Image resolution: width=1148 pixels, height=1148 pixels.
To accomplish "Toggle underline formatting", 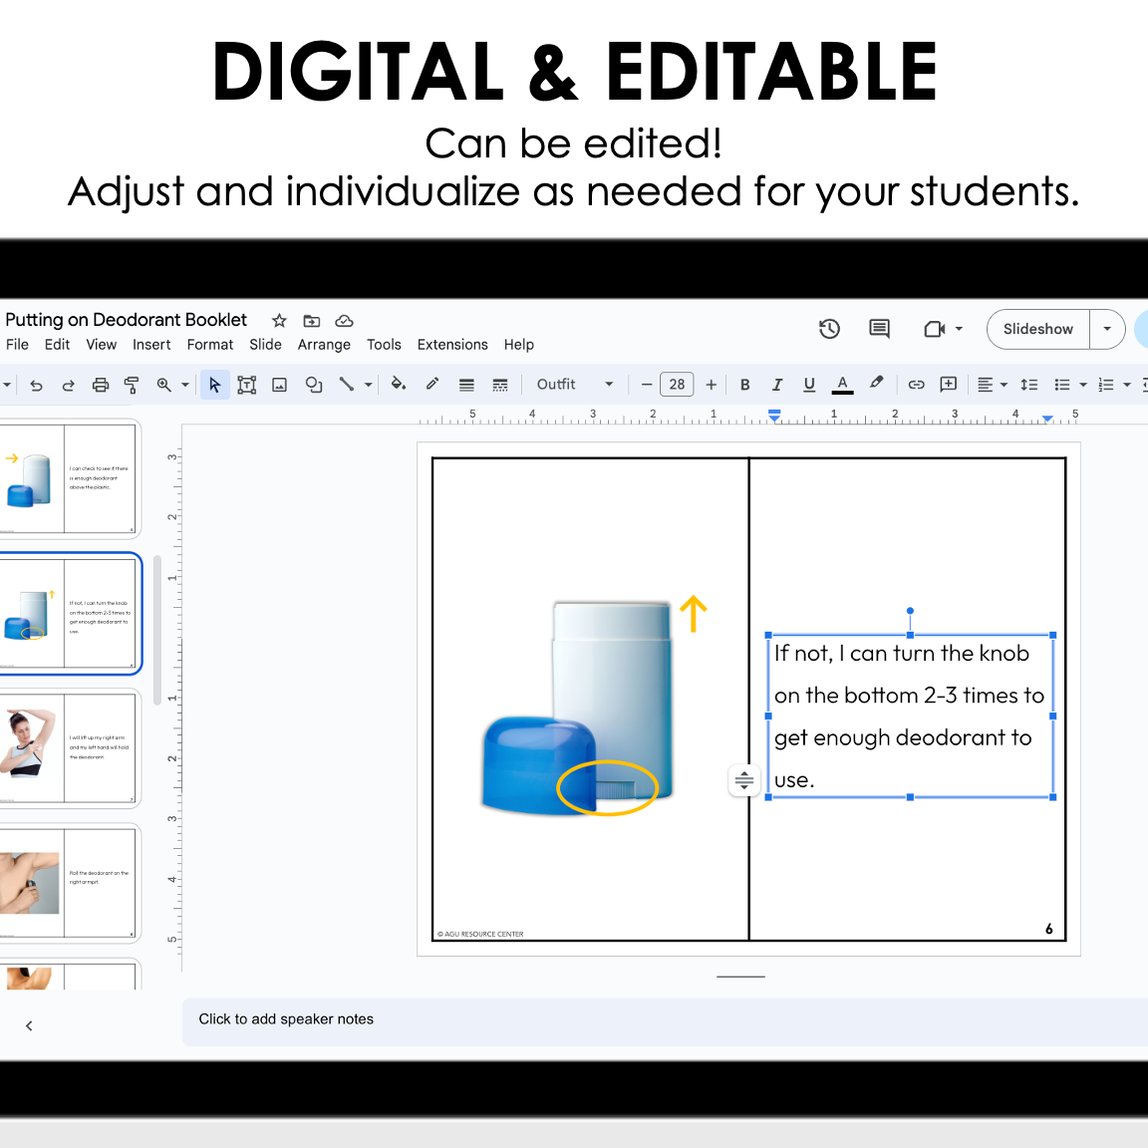I will click(809, 384).
